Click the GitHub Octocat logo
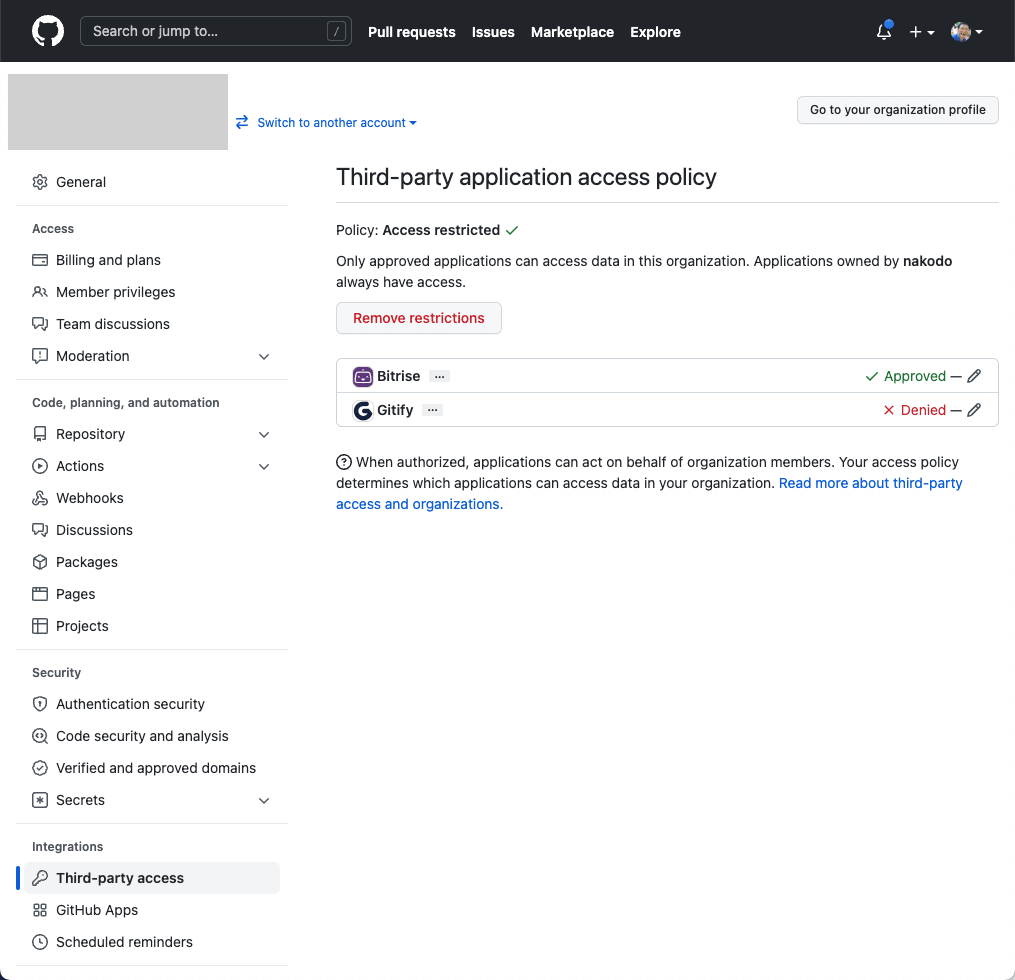 [48, 31]
